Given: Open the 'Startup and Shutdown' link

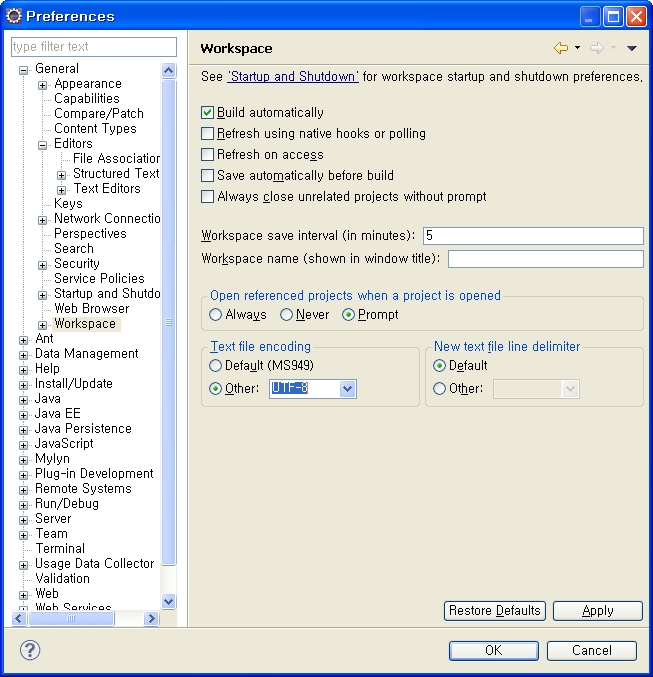Looking at the screenshot, I should click(x=292, y=77).
